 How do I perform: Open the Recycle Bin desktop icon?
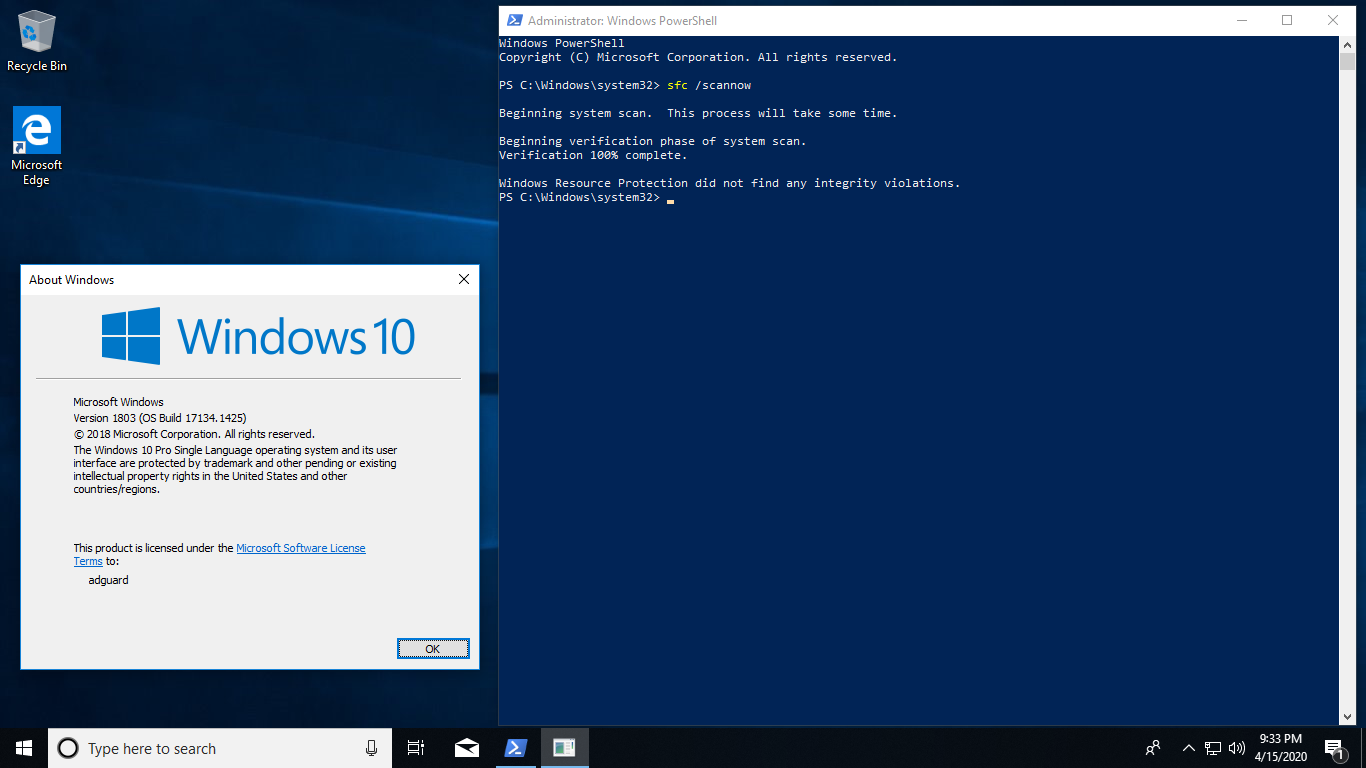pyautogui.click(x=37, y=42)
